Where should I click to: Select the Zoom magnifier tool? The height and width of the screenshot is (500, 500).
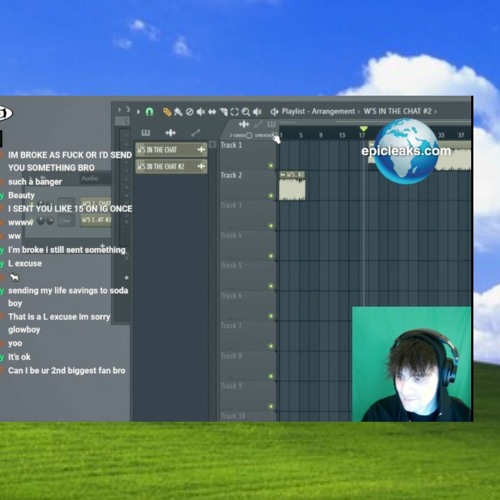[x=246, y=112]
